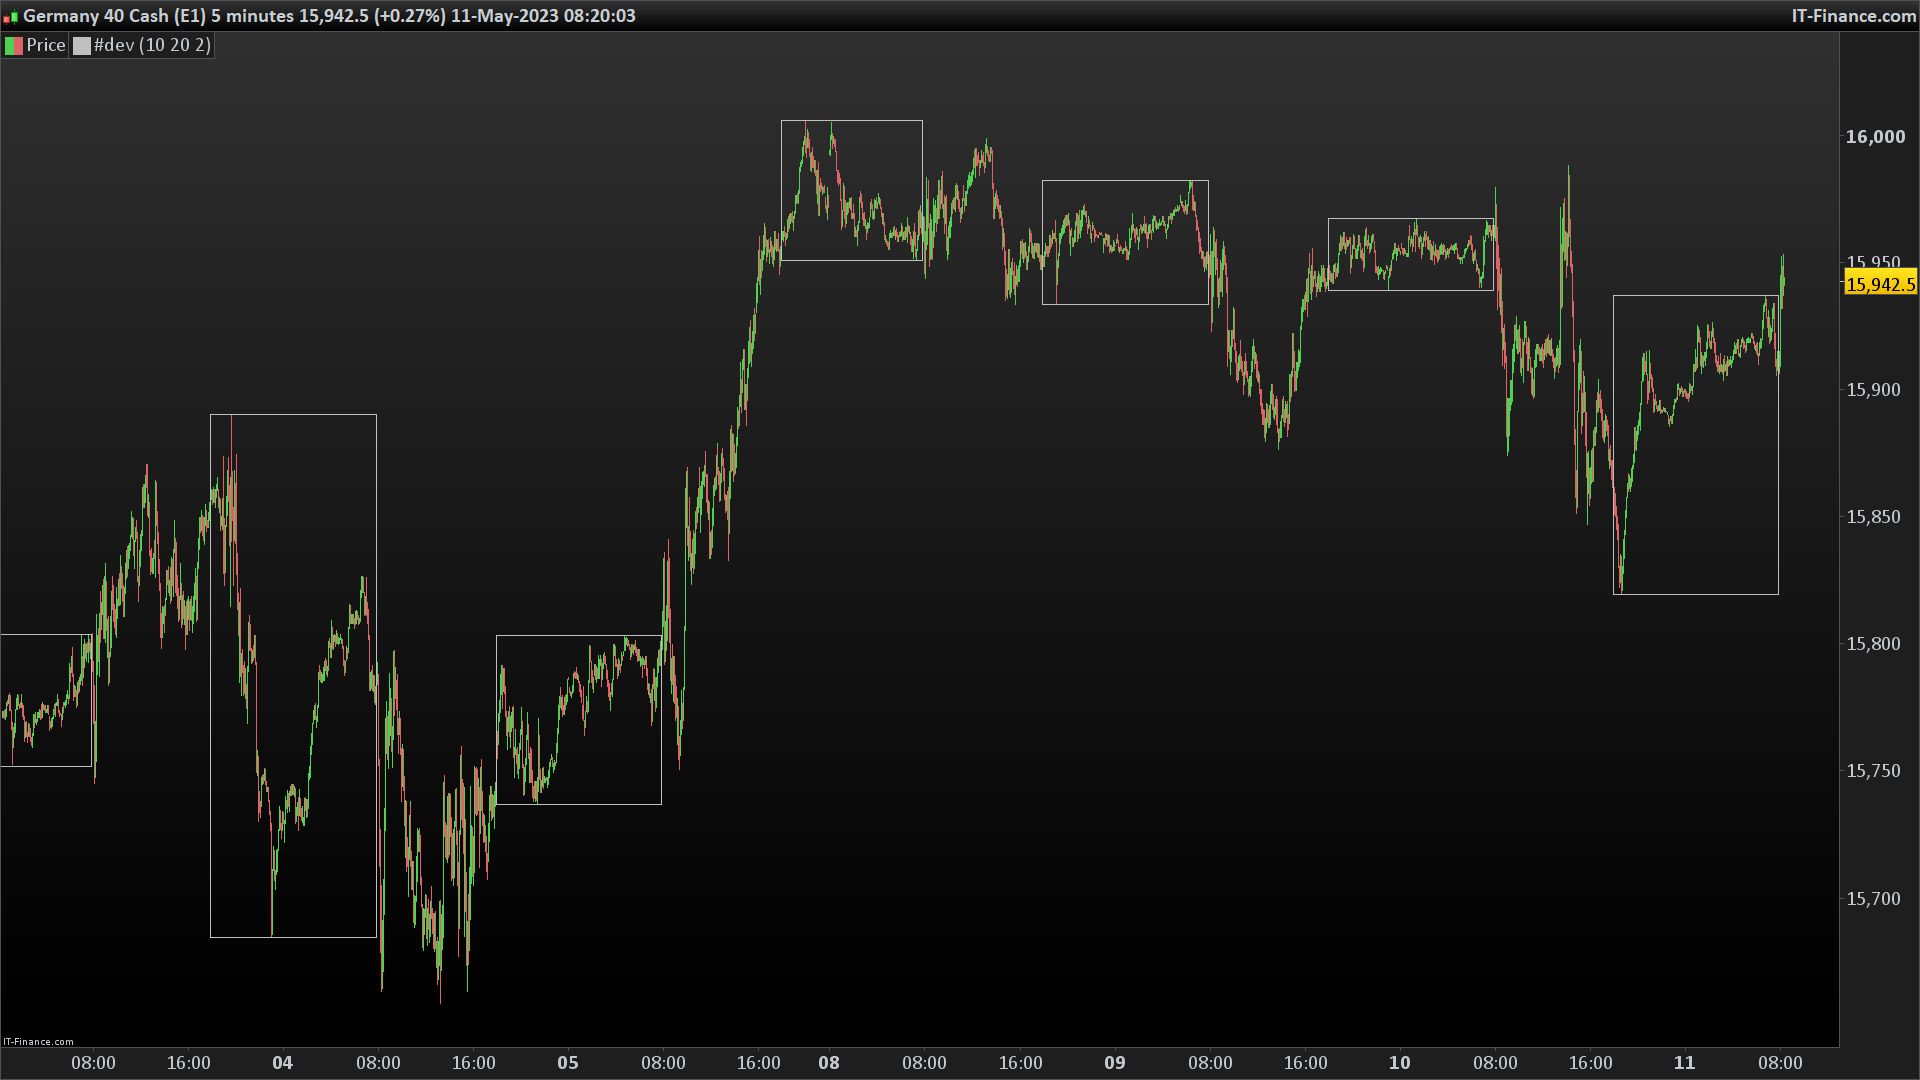1920x1080 pixels.
Task: Click the 15,750 price axis label
Action: pyautogui.click(x=1873, y=771)
